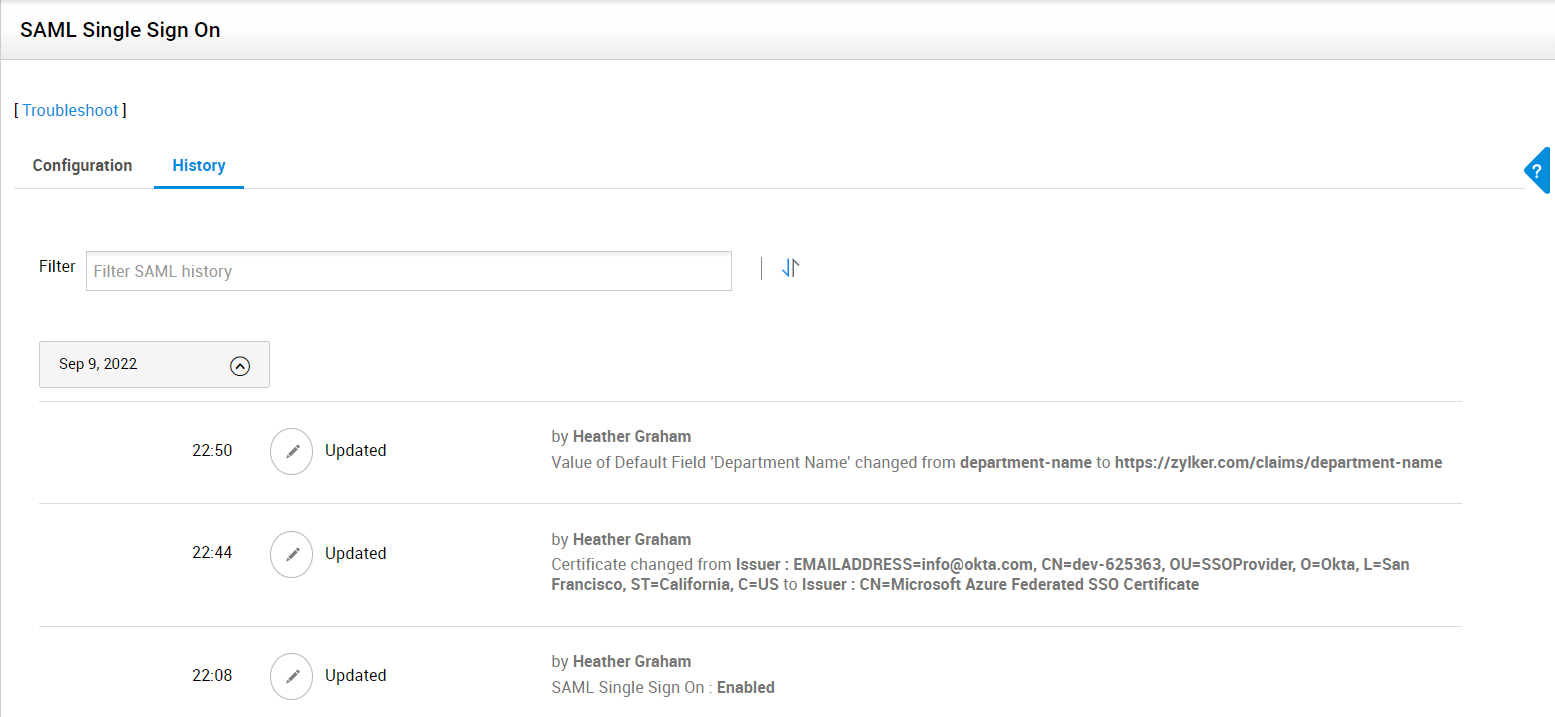
Task: Click the Enabled status text
Action: click(x=745, y=688)
